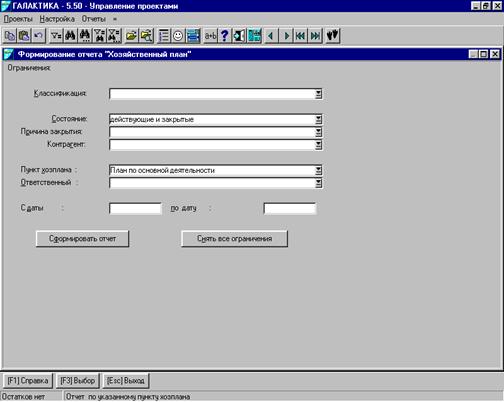Click the С даты input field
This screenshot has height=402, width=504.
click(135, 209)
